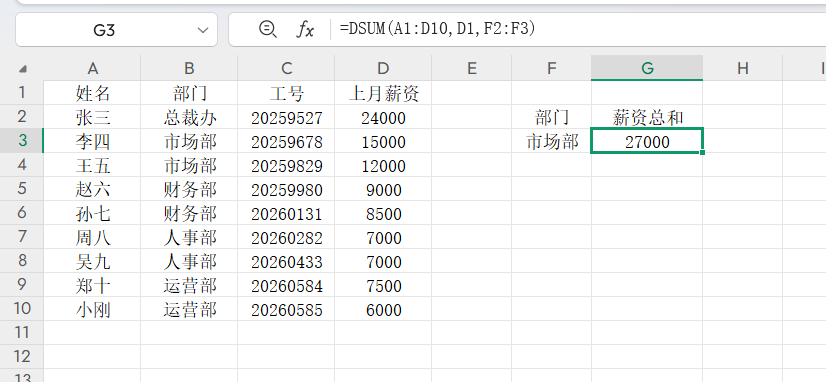This screenshot has width=826, height=382.
Task: Click cell containing 20260131
Action: pyautogui.click(x=286, y=213)
